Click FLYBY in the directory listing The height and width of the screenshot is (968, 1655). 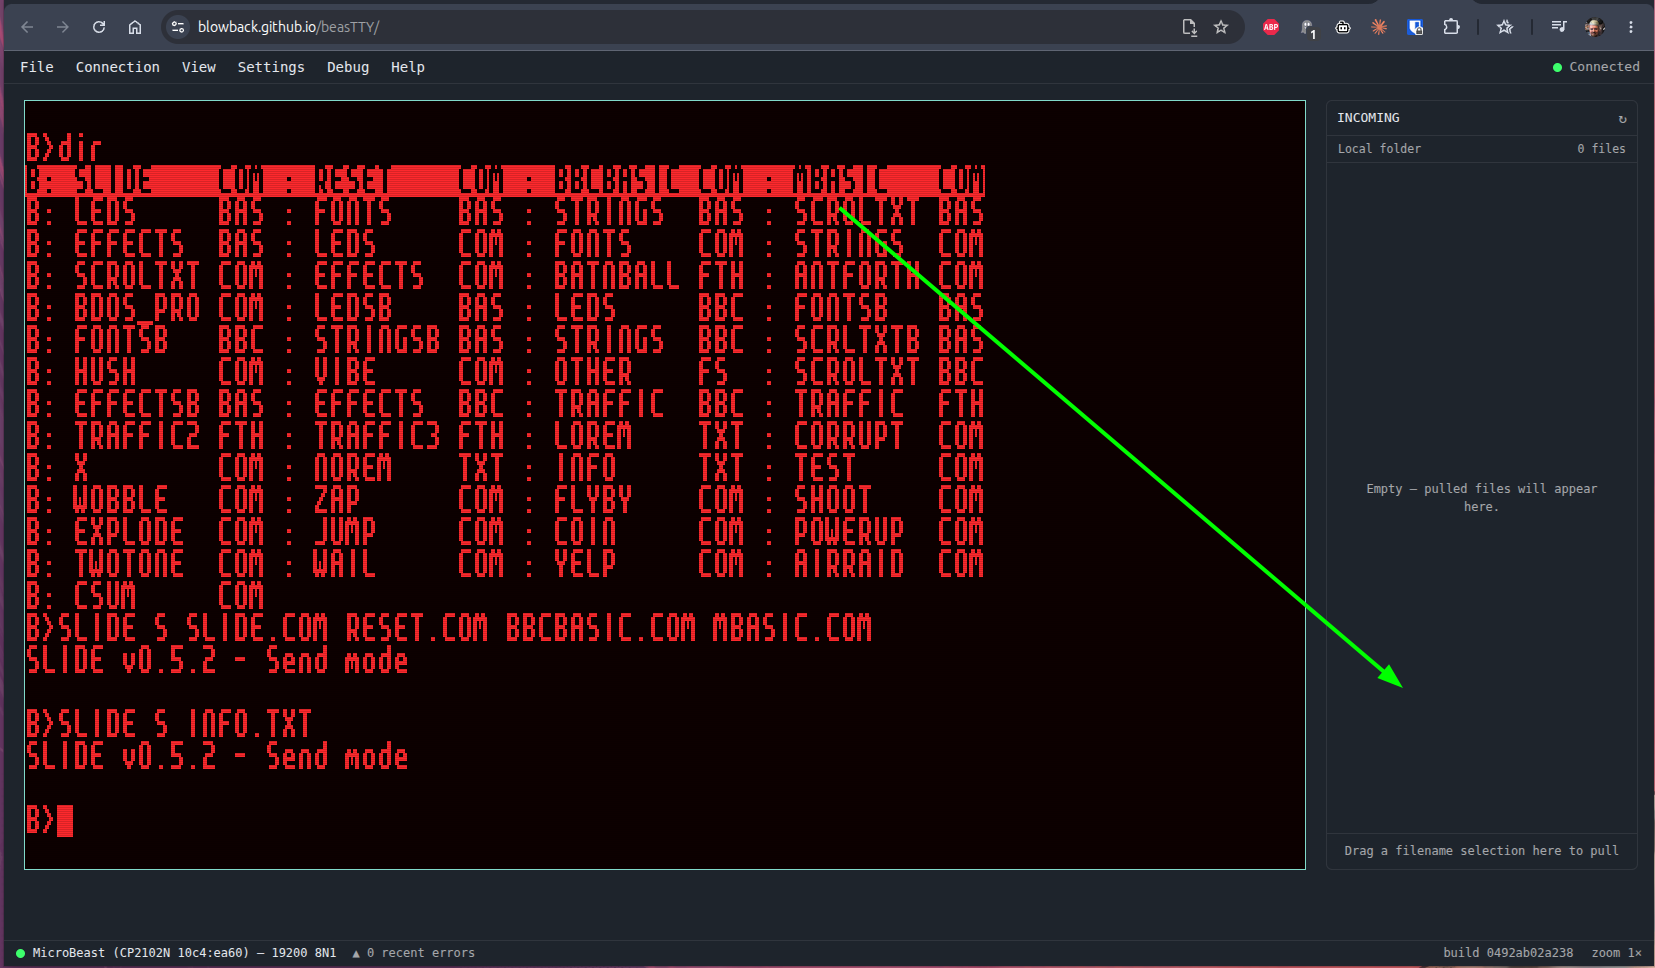point(593,500)
